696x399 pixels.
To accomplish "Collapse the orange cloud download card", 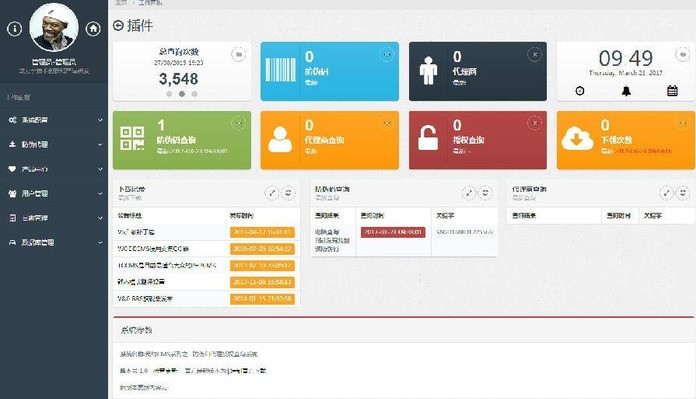I will point(683,123).
